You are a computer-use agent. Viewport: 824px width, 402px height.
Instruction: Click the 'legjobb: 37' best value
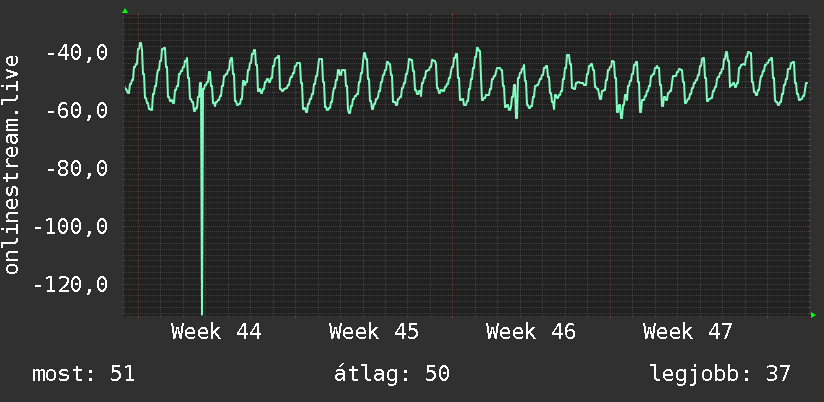720,374
